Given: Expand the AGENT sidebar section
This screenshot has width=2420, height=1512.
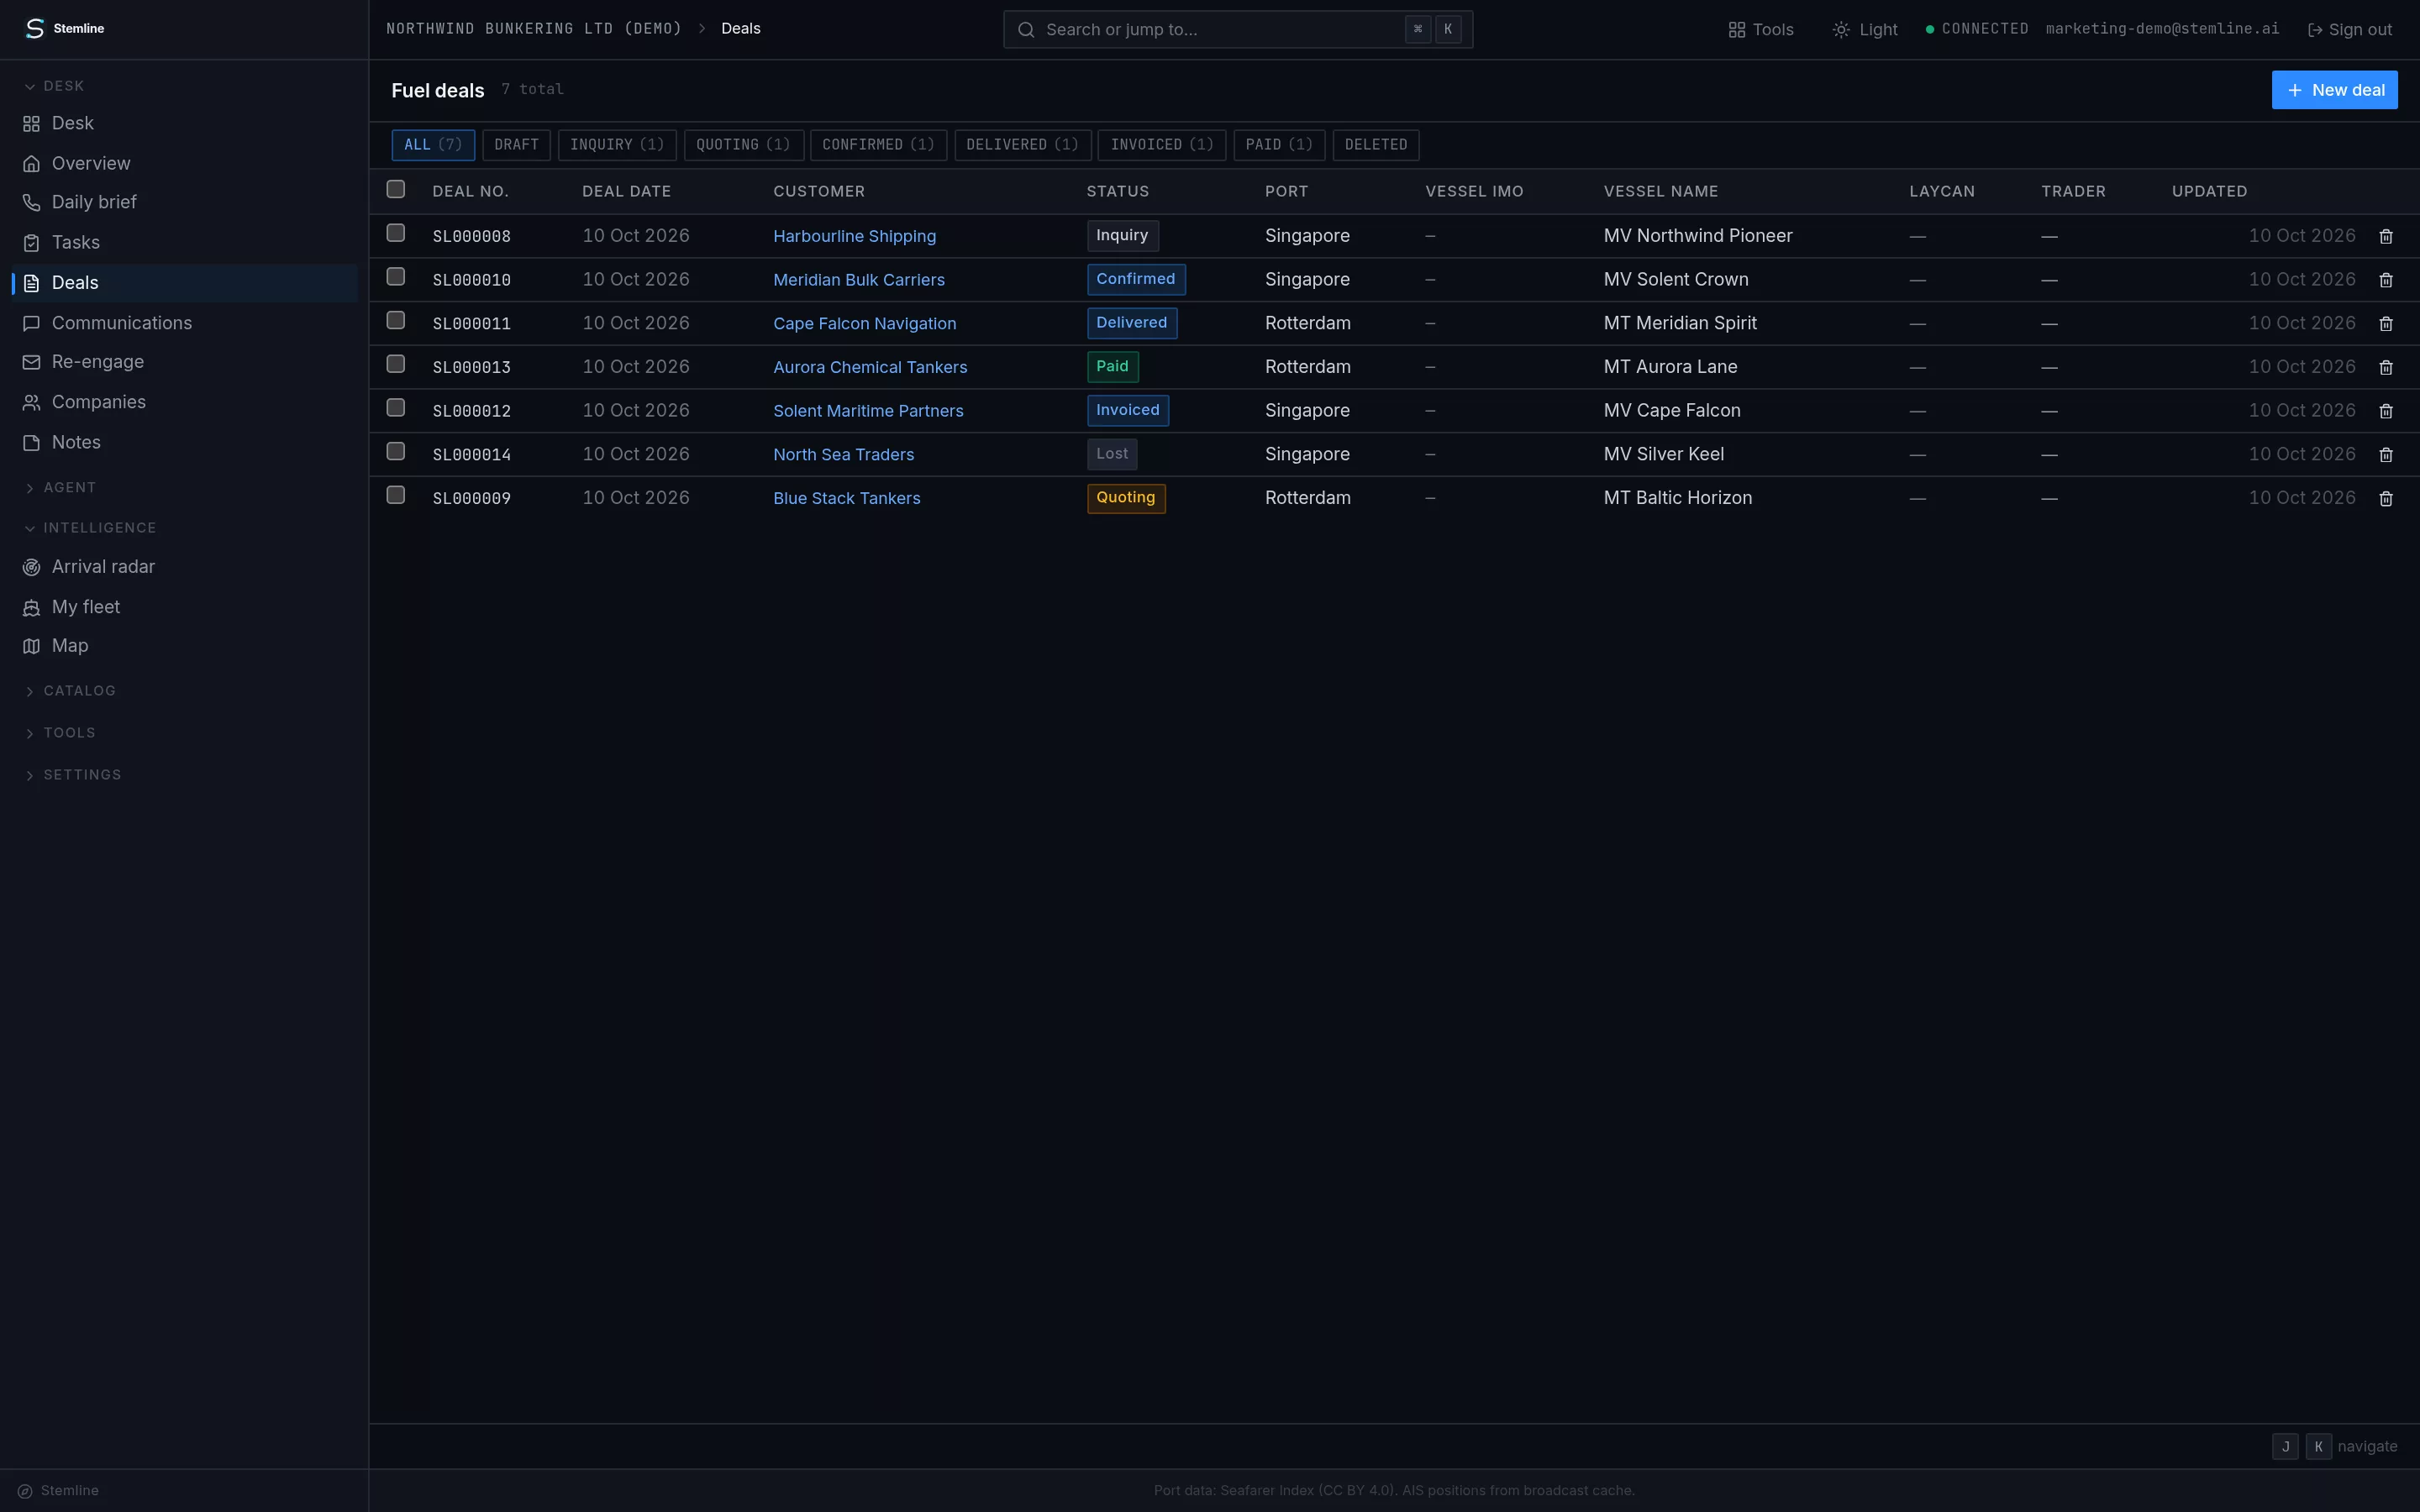Looking at the screenshot, I should coord(60,488).
